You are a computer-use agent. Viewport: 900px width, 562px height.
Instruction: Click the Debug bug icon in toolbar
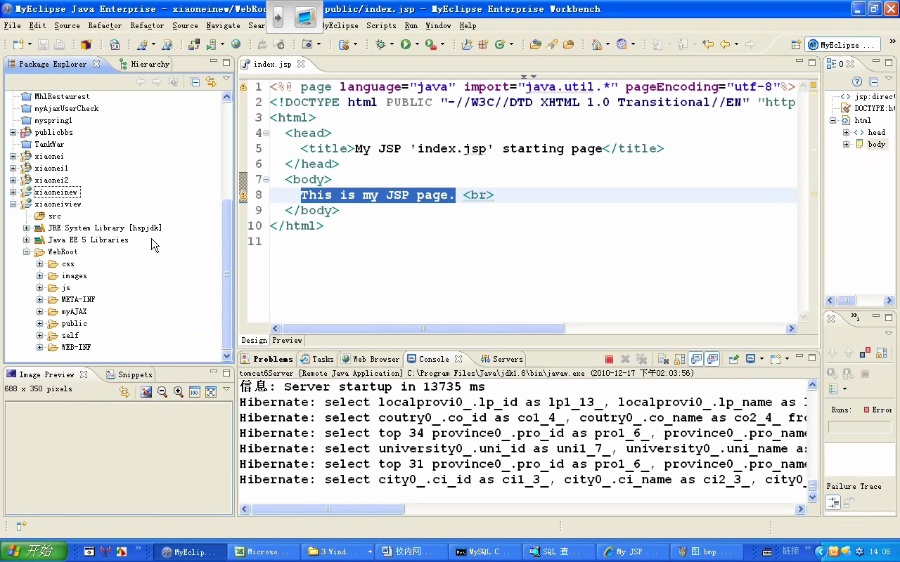[380, 45]
